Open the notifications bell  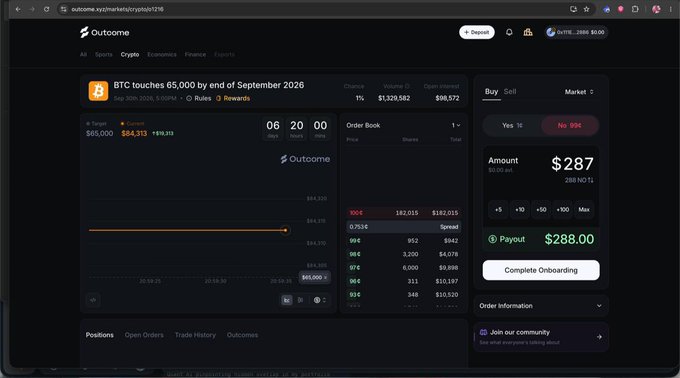[x=509, y=32]
